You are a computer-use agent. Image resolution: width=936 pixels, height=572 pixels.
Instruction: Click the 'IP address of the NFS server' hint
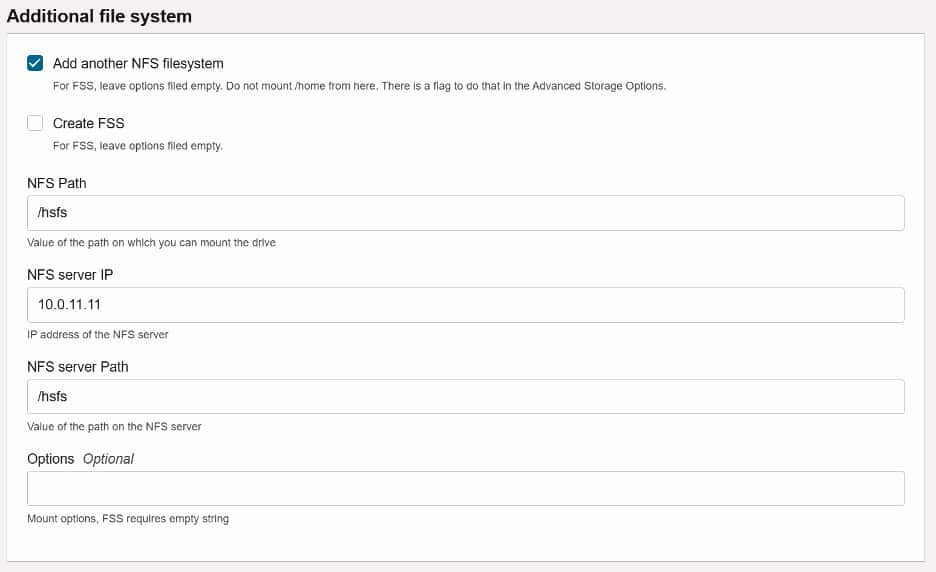[x=98, y=334]
